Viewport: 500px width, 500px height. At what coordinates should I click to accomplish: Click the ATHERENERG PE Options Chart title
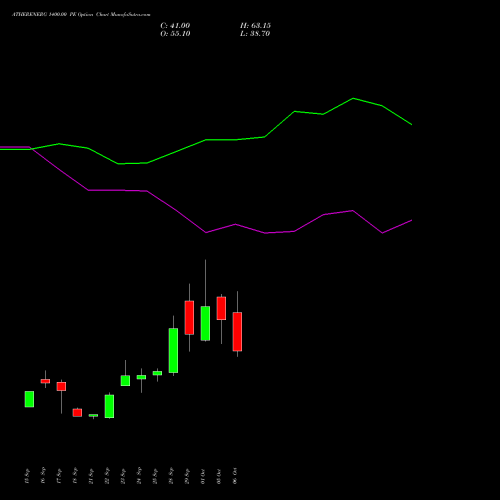click(x=81, y=15)
